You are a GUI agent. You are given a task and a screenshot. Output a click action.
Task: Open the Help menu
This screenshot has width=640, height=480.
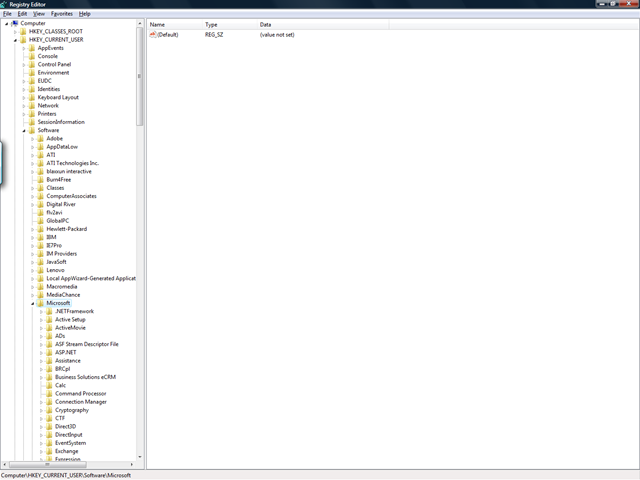tap(84, 13)
